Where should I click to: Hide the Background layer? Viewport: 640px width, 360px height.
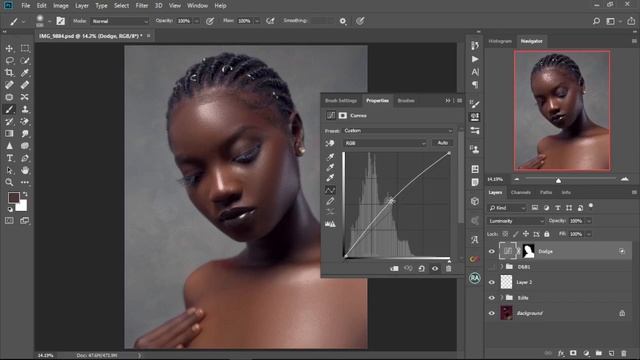click(x=491, y=313)
